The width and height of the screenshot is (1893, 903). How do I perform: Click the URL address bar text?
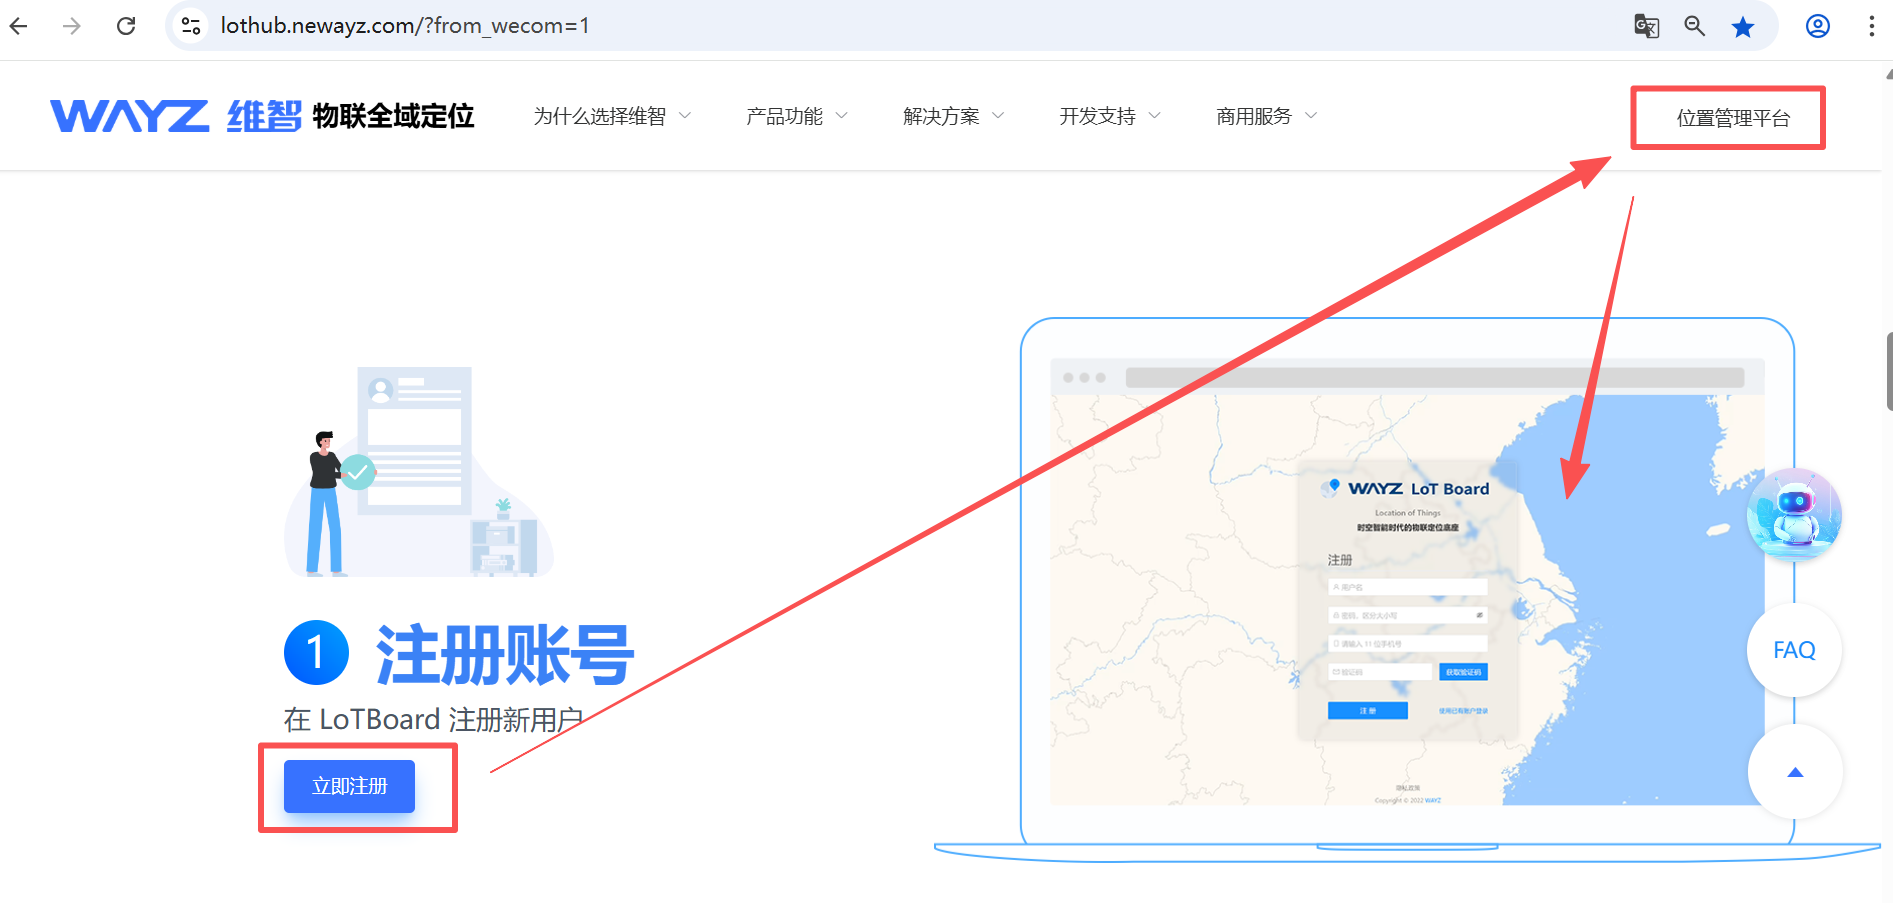[x=405, y=26]
